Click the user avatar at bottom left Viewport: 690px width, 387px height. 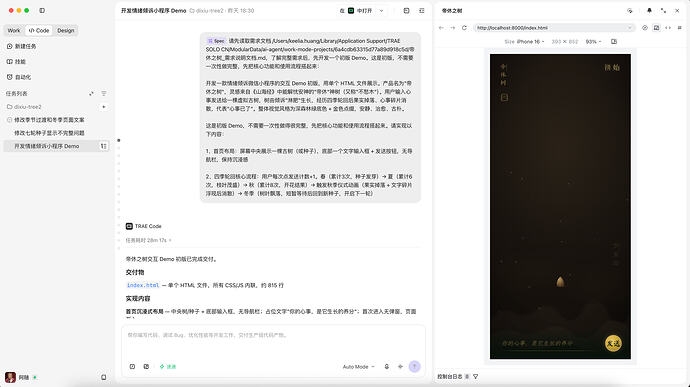(x=11, y=377)
